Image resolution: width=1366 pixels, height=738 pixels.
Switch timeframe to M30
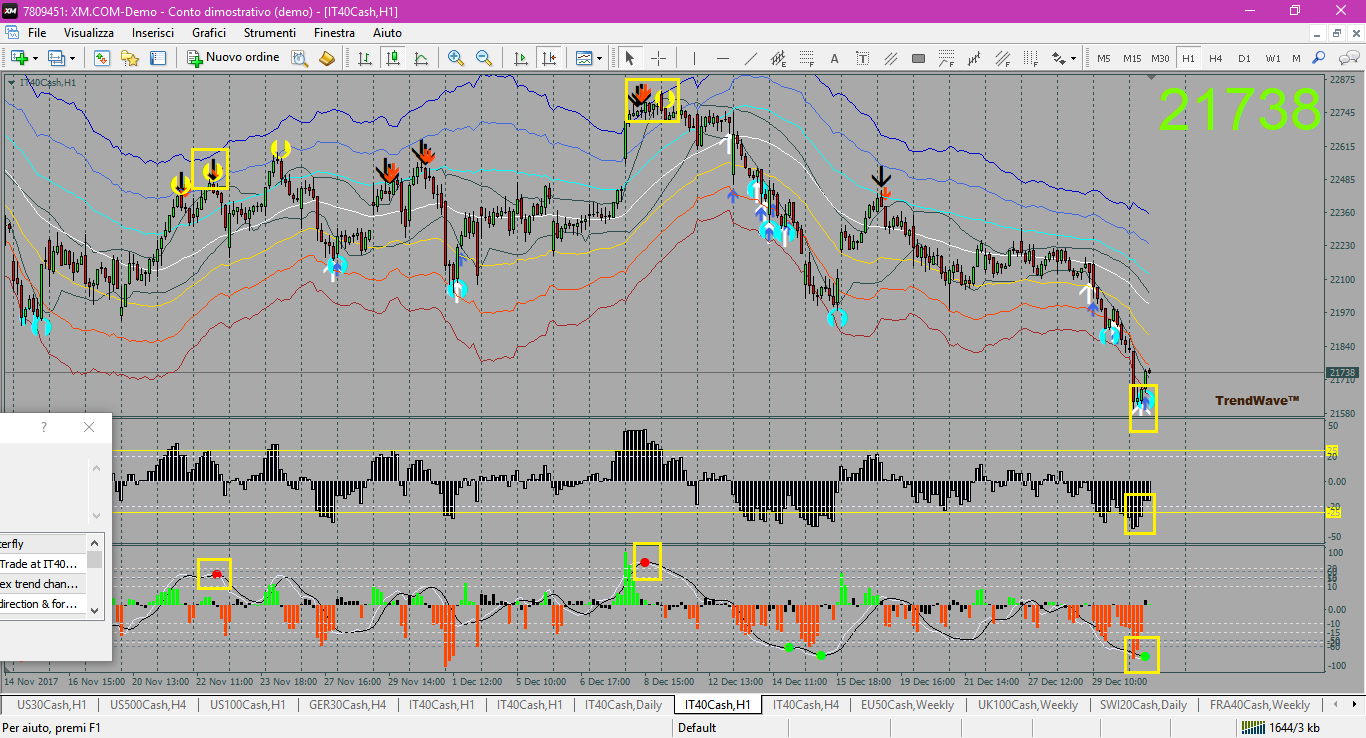tap(1160, 58)
